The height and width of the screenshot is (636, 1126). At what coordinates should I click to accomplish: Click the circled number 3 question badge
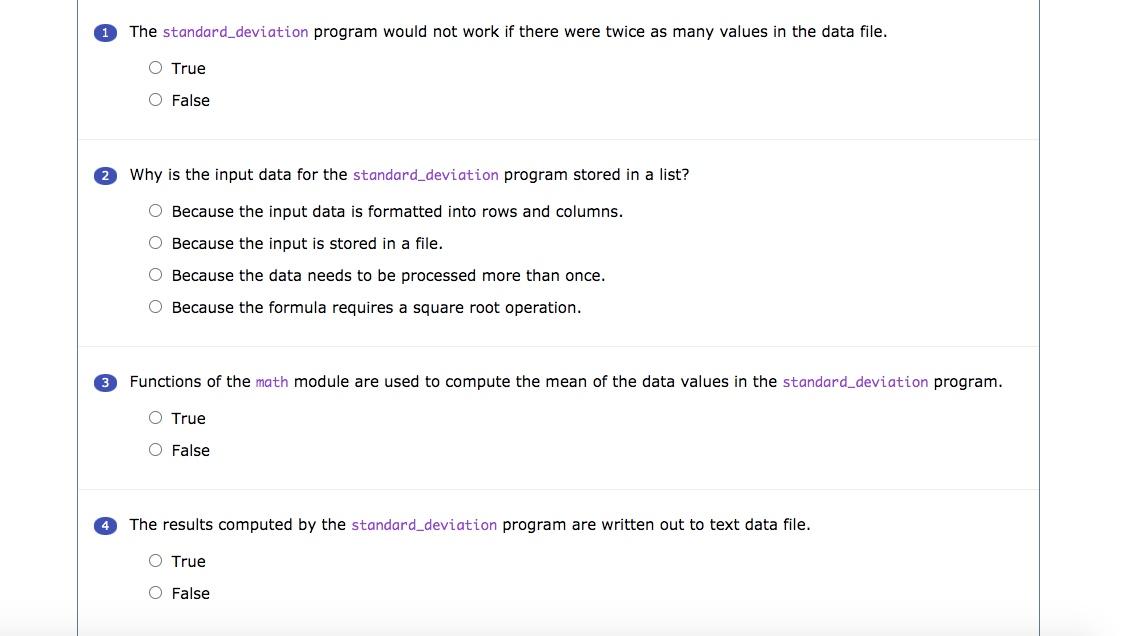[x=105, y=382]
